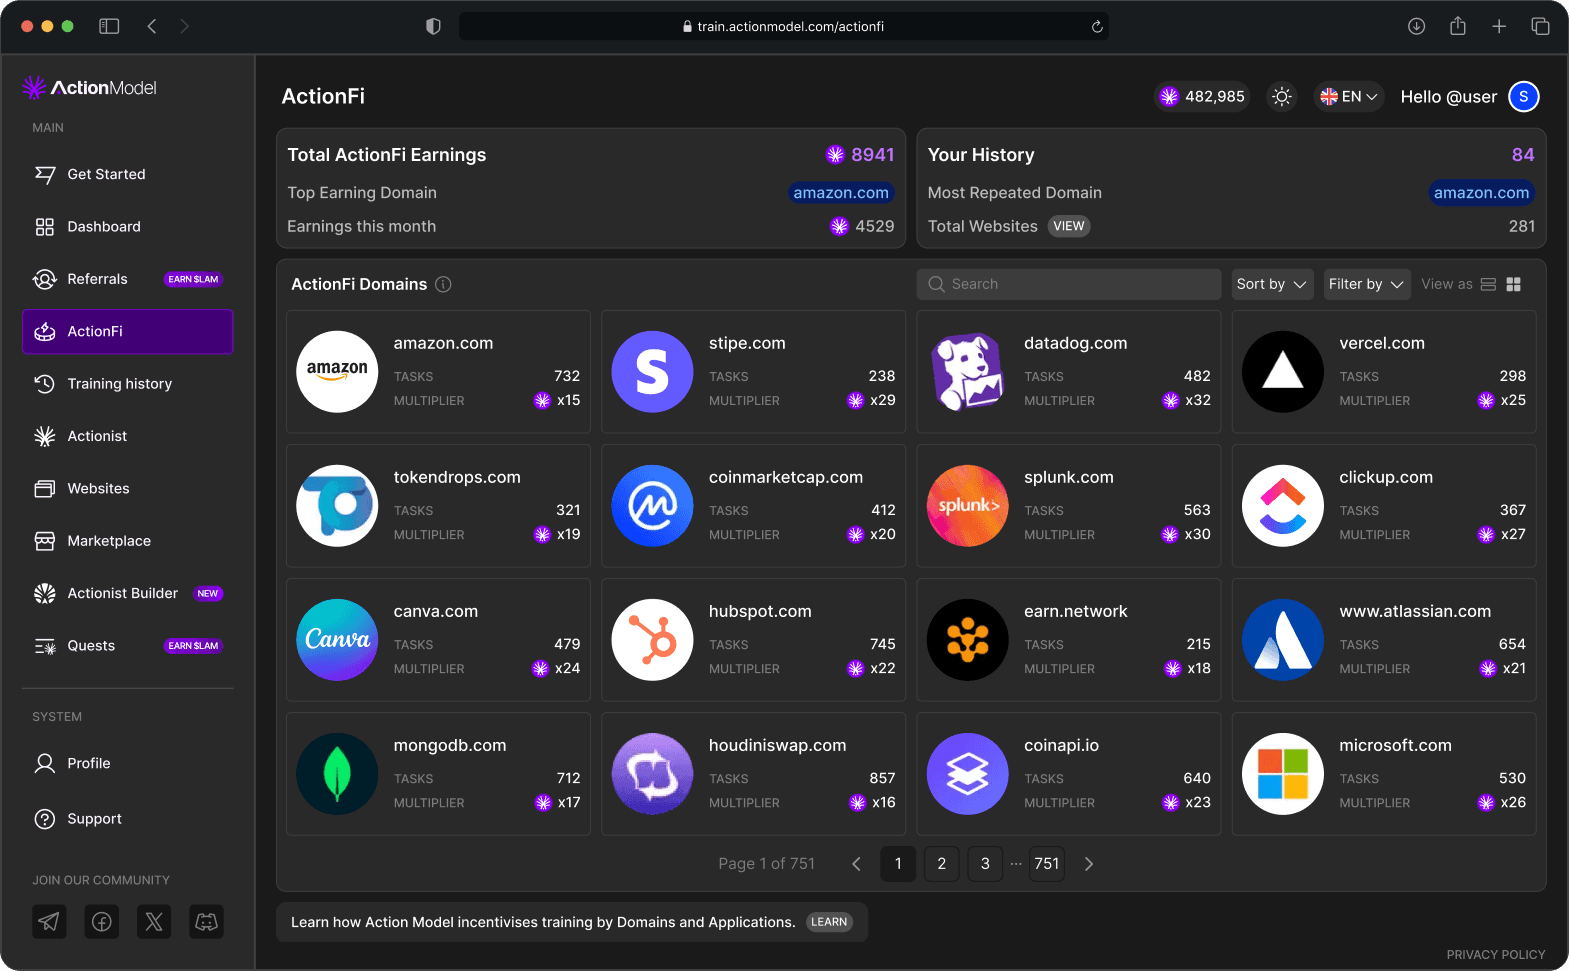Click amazon.com link under Top Earning Domain
This screenshot has height=971, width=1569.
click(x=841, y=193)
